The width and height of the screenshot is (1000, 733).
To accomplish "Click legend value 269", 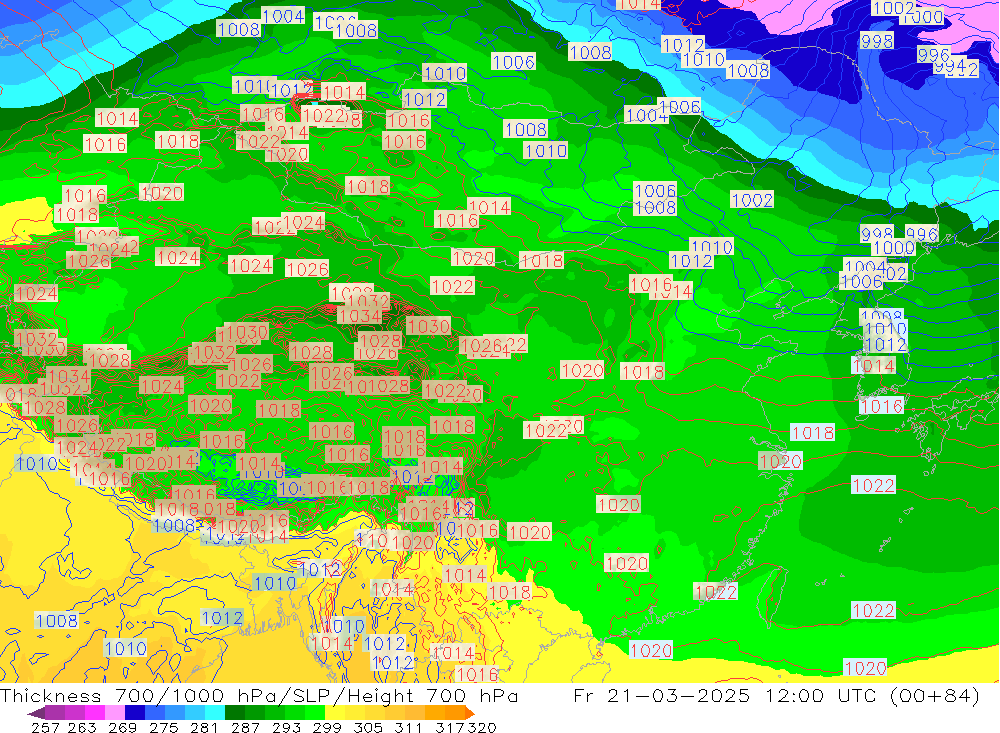I will pyautogui.click(x=122, y=727).
